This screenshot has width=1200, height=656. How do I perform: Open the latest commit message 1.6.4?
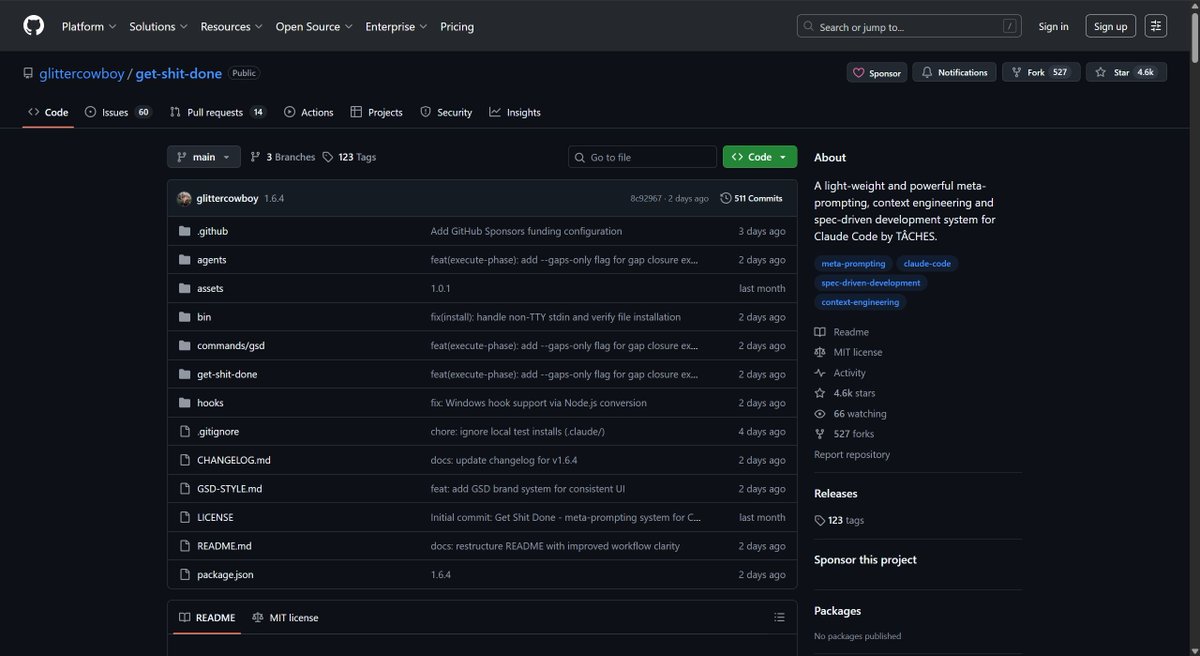click(274, 199)
